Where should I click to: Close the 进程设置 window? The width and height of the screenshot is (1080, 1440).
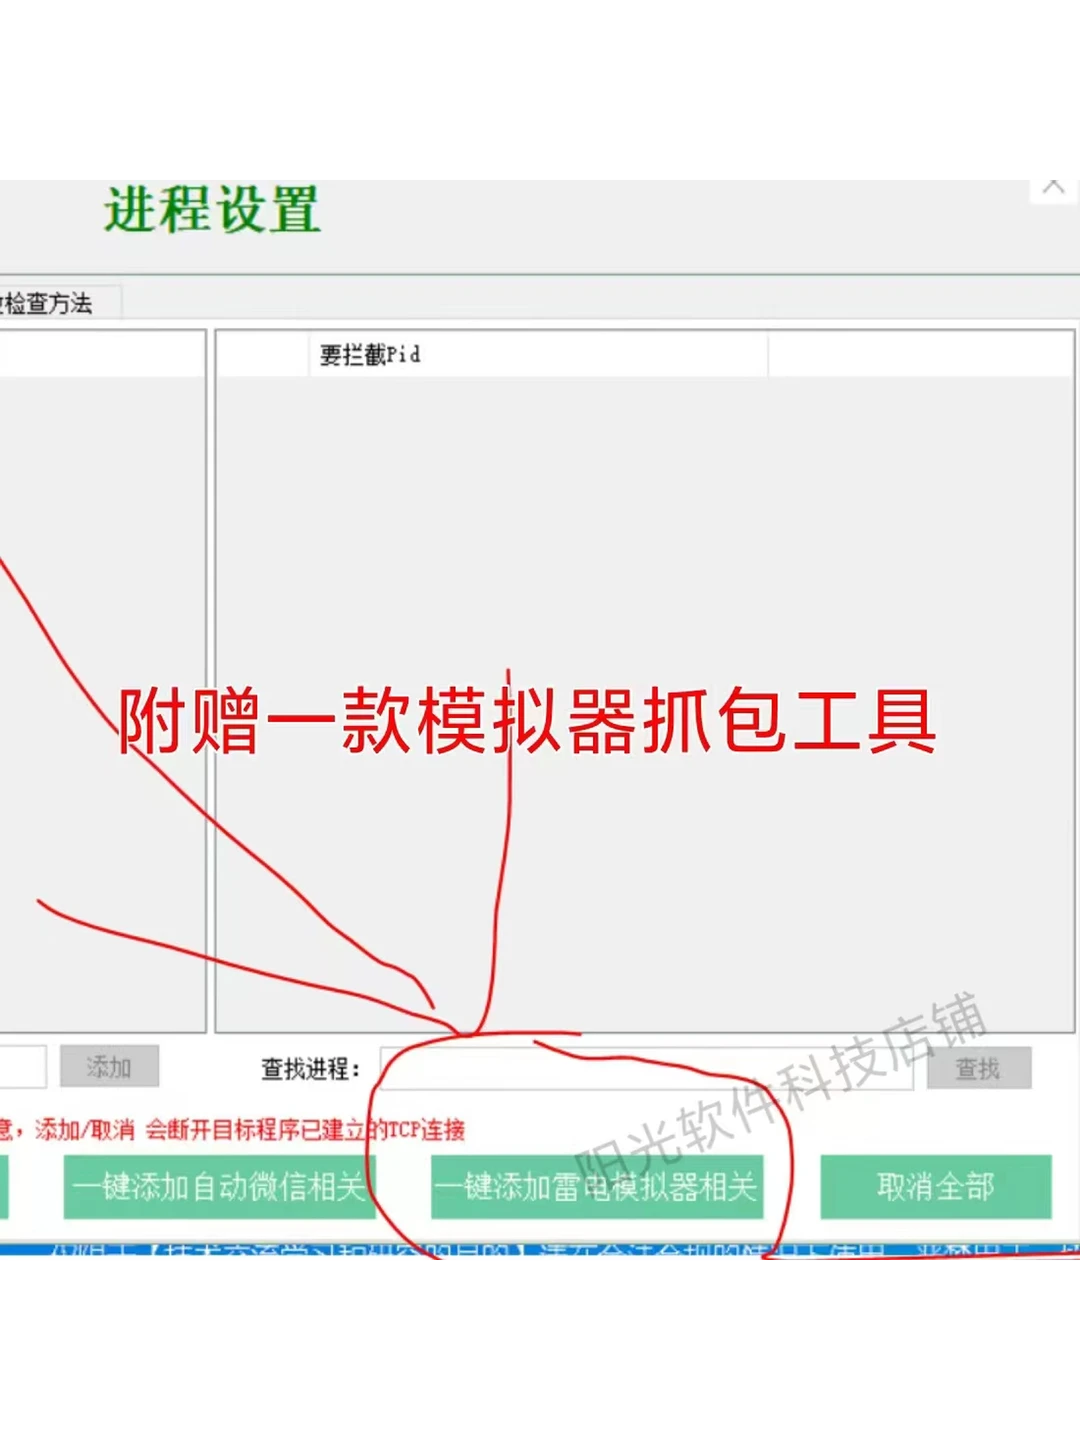(1055, 184)
